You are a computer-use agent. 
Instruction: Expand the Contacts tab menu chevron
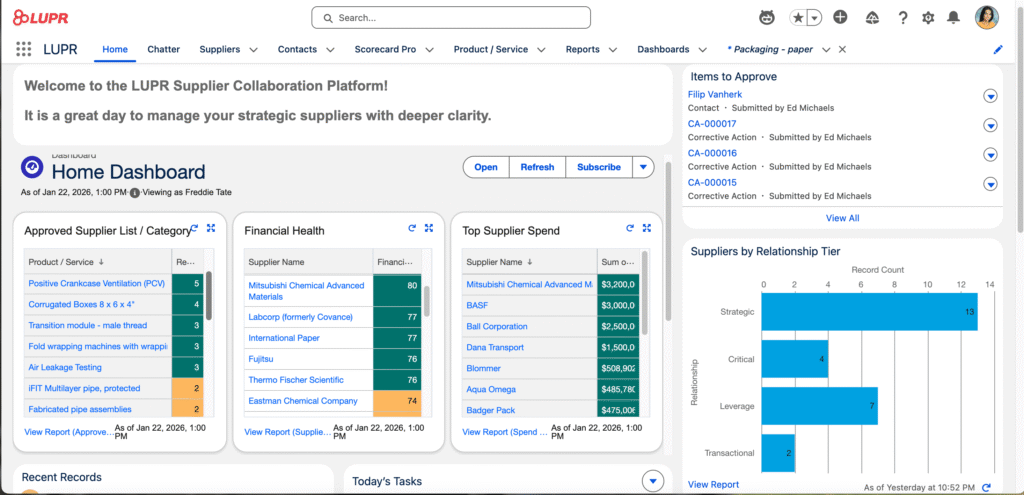click(330, 50)
